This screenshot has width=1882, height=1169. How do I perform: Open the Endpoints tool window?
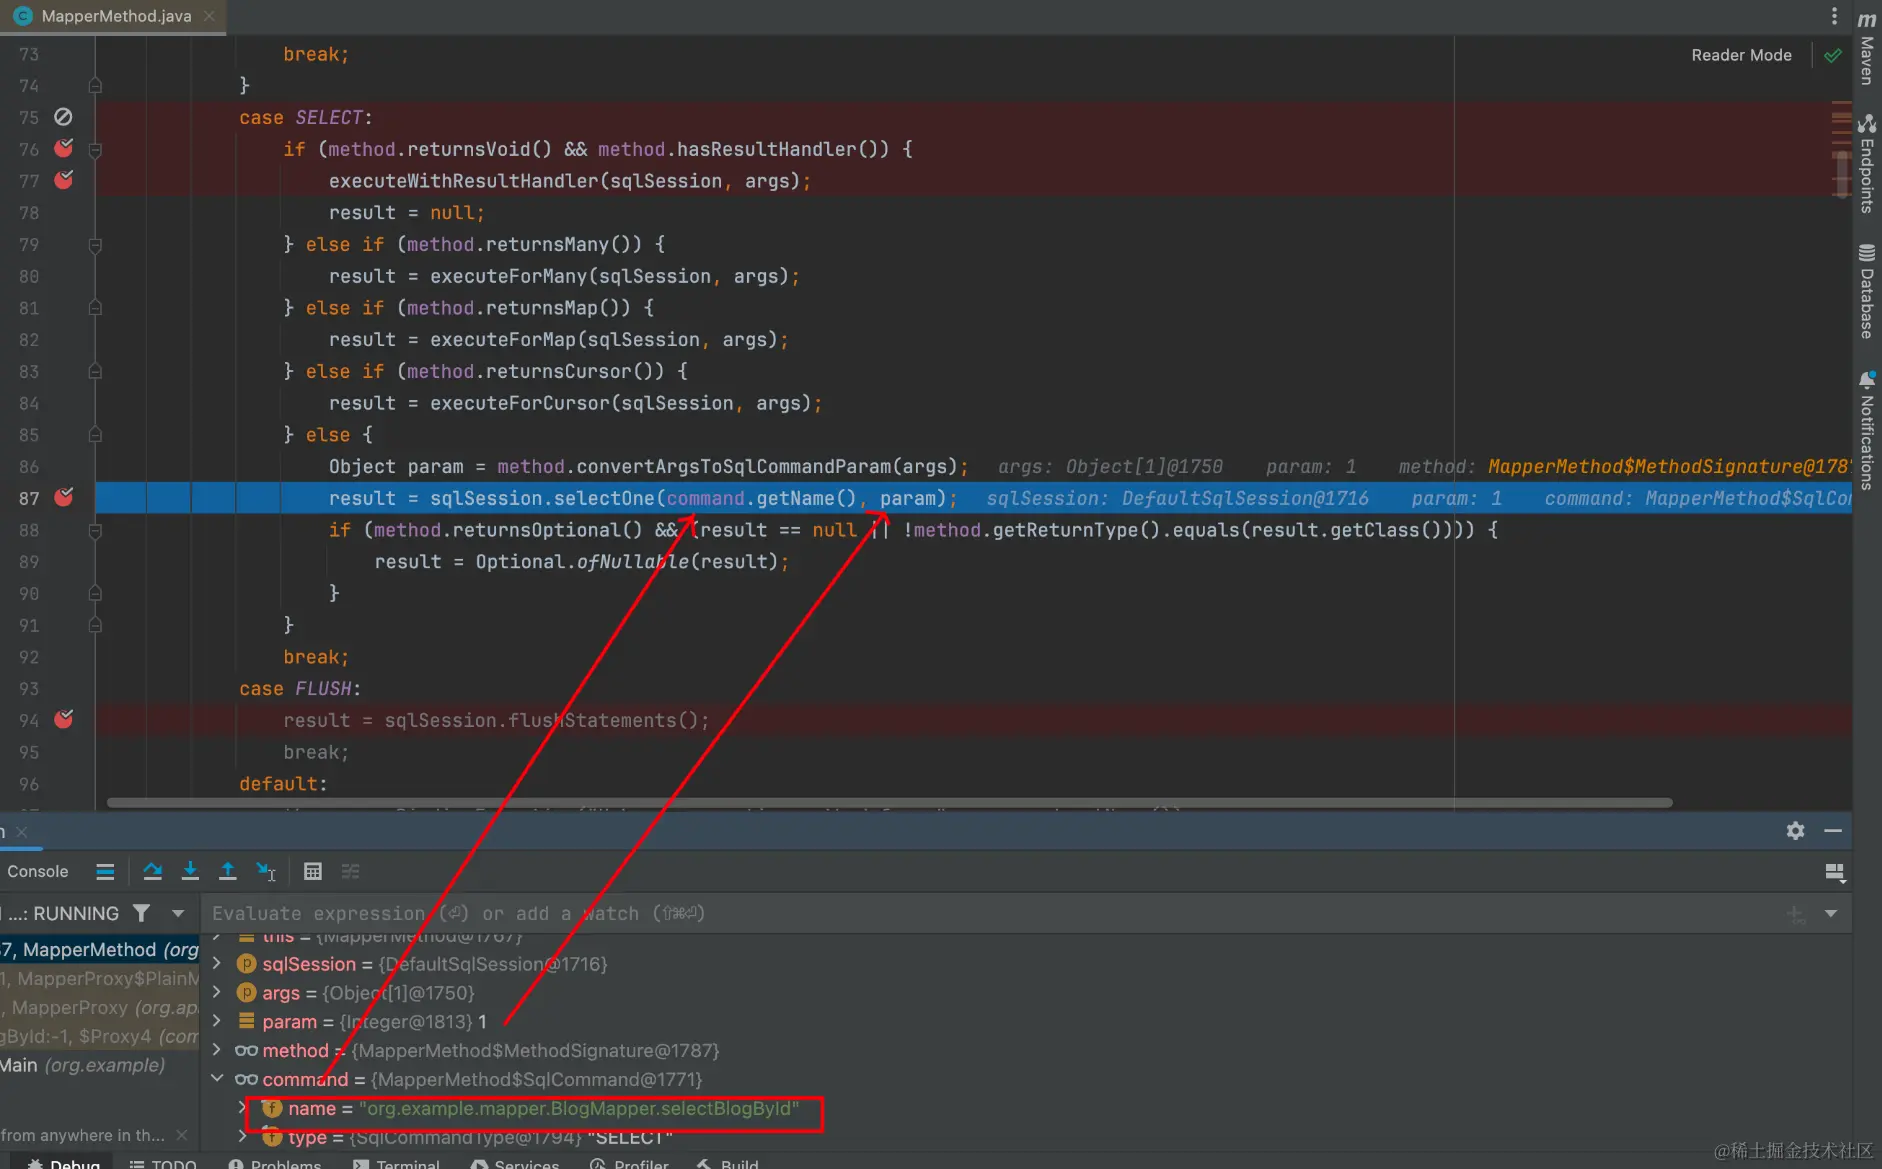point(1867,164)
